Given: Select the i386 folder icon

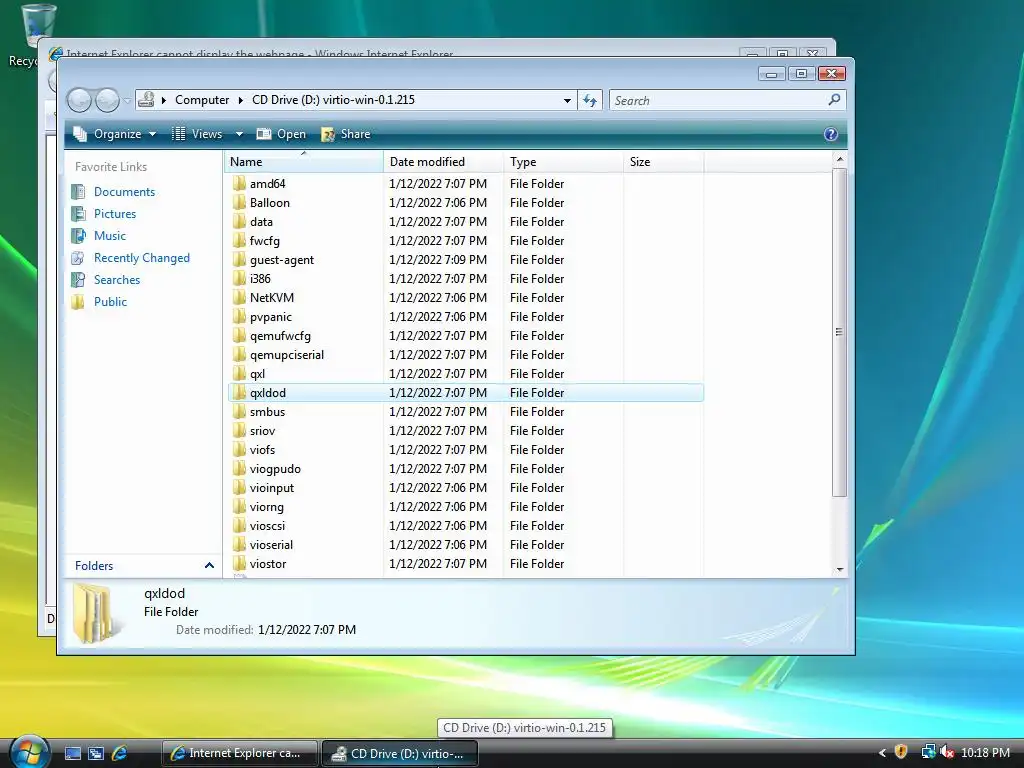Looking at the screenshot, I should pos(240,278).
